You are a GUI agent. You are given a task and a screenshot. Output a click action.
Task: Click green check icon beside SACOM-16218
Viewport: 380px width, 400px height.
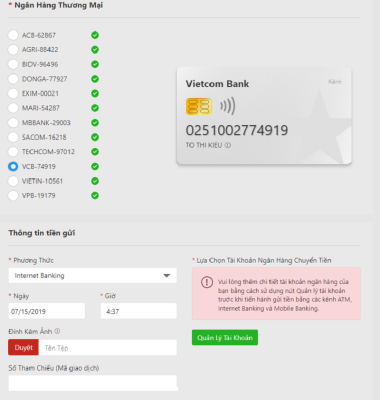(95, 137)
